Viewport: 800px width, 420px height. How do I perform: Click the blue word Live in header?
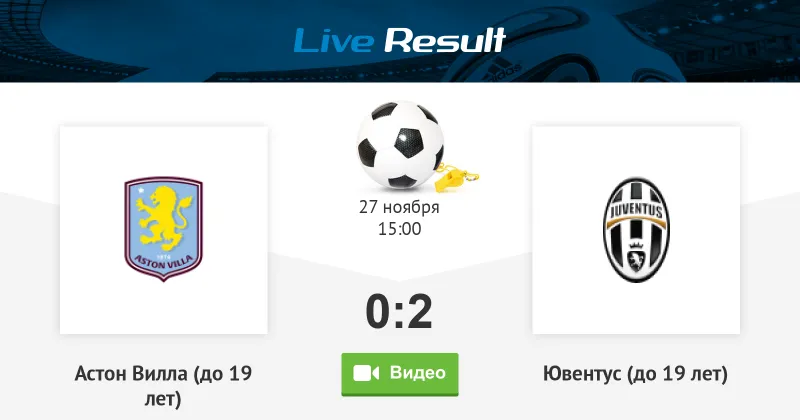334,40
